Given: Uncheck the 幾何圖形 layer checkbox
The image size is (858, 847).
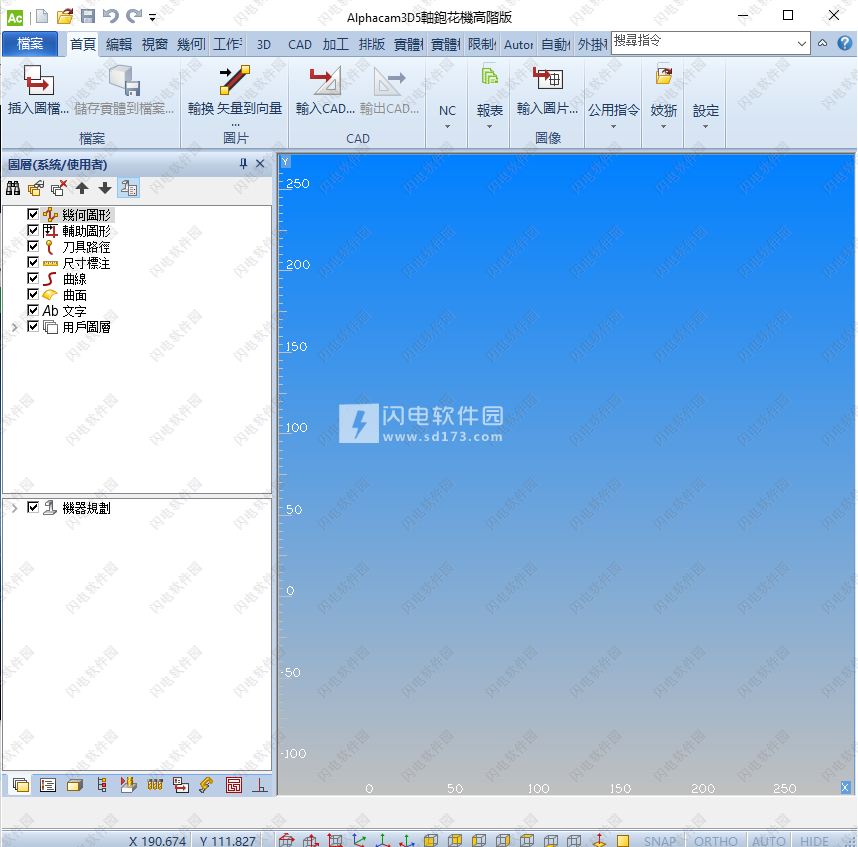Looking at the screenshot, I should 33,214.
